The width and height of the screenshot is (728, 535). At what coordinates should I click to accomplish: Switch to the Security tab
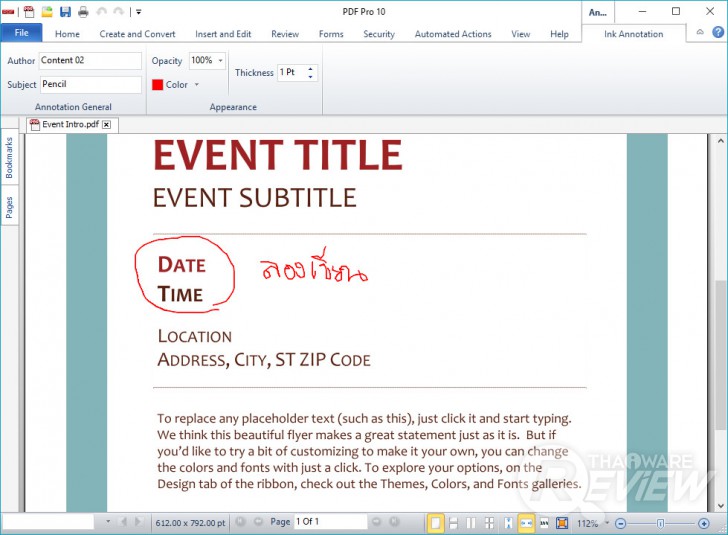(379, 34)
